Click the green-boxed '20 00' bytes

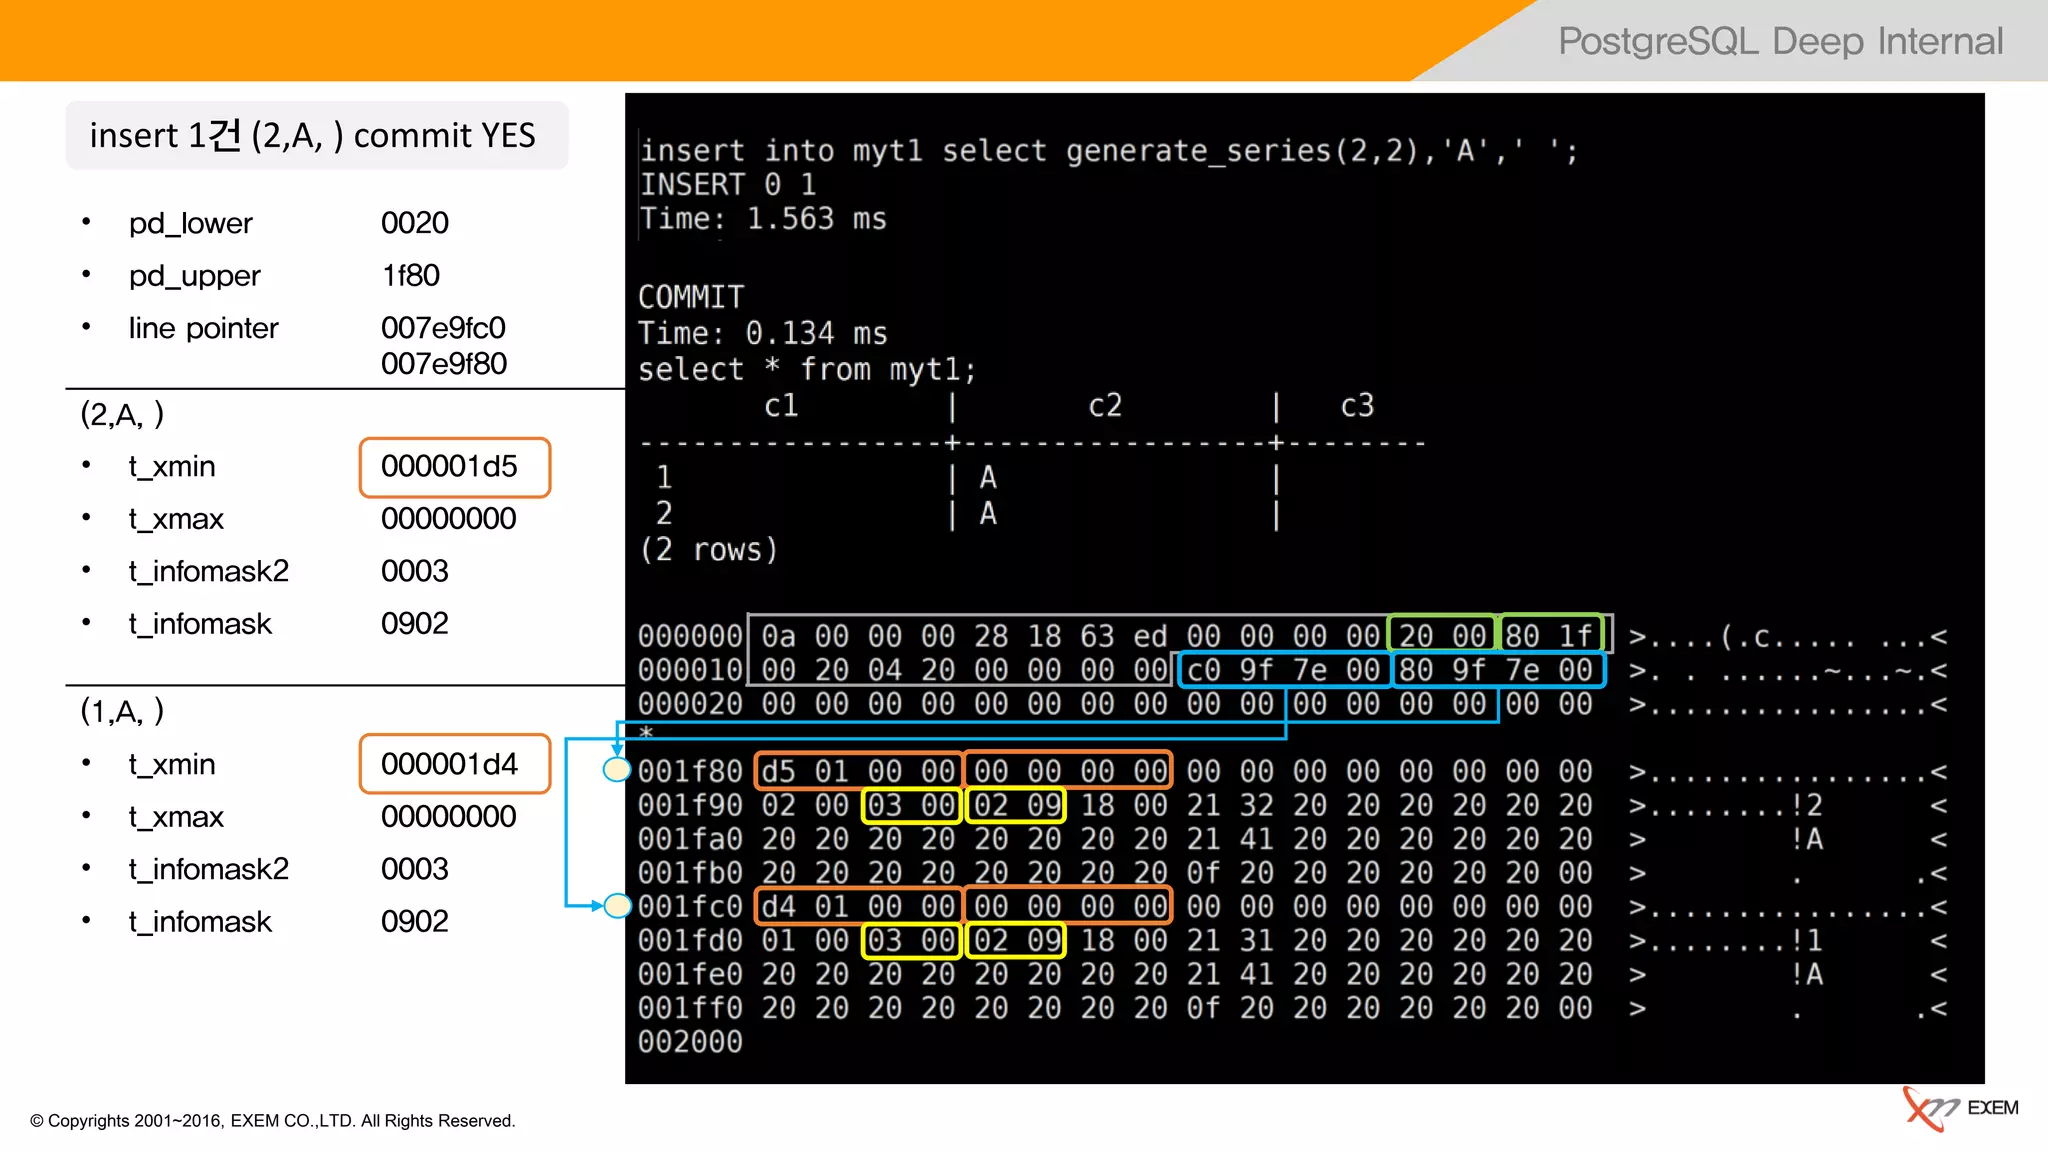coord(1441,635)
